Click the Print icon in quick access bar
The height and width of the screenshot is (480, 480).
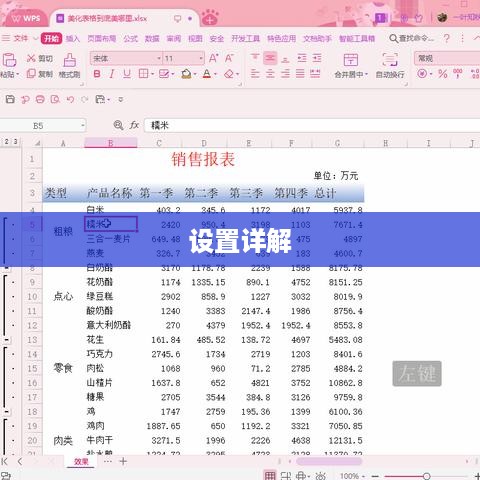coord(40,99)
